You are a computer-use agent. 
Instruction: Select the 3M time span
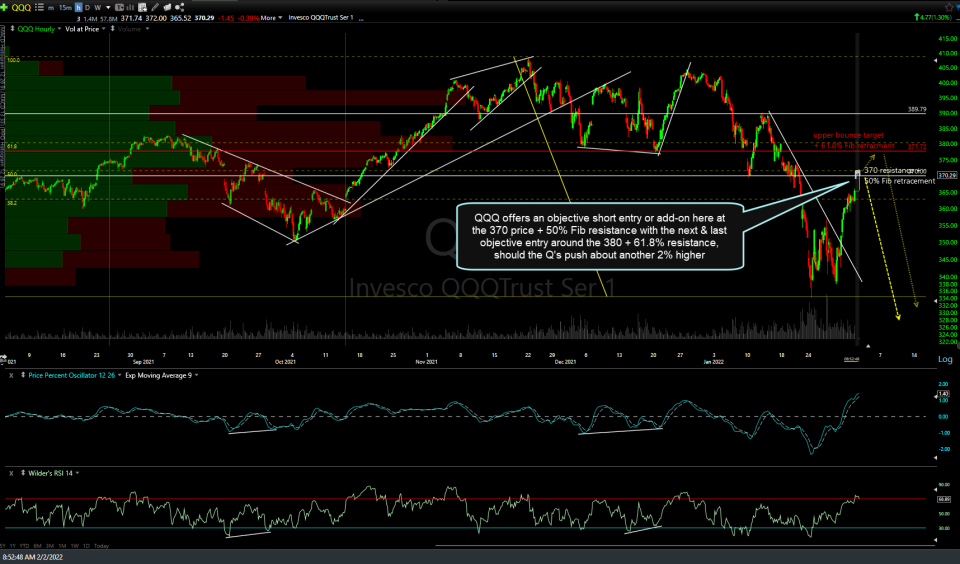[x=50, y=546]
